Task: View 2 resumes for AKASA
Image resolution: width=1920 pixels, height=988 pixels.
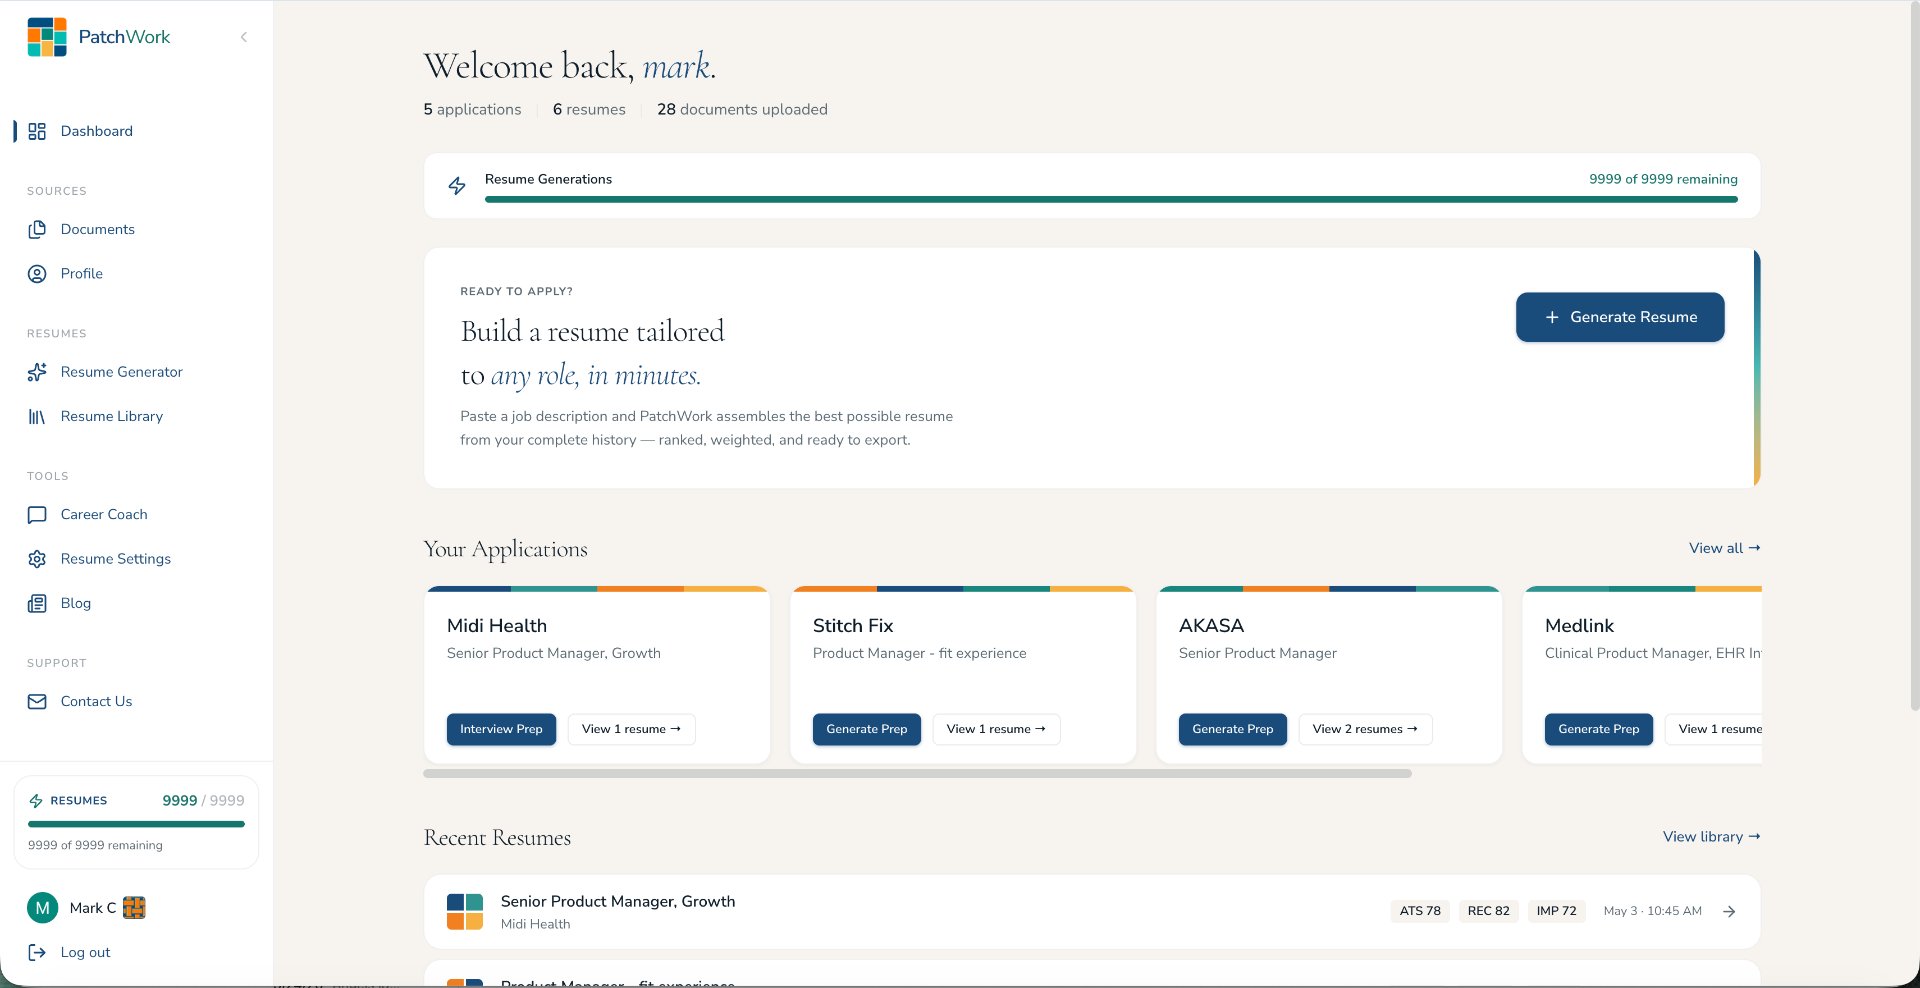Action: (1365, 729)
